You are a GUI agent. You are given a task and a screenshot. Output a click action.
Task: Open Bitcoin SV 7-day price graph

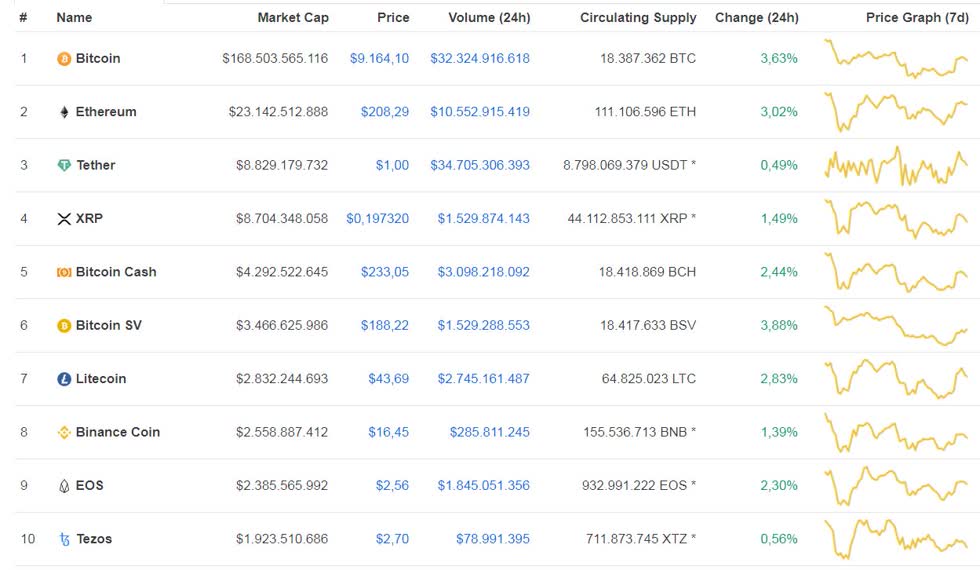pos(896,326)
